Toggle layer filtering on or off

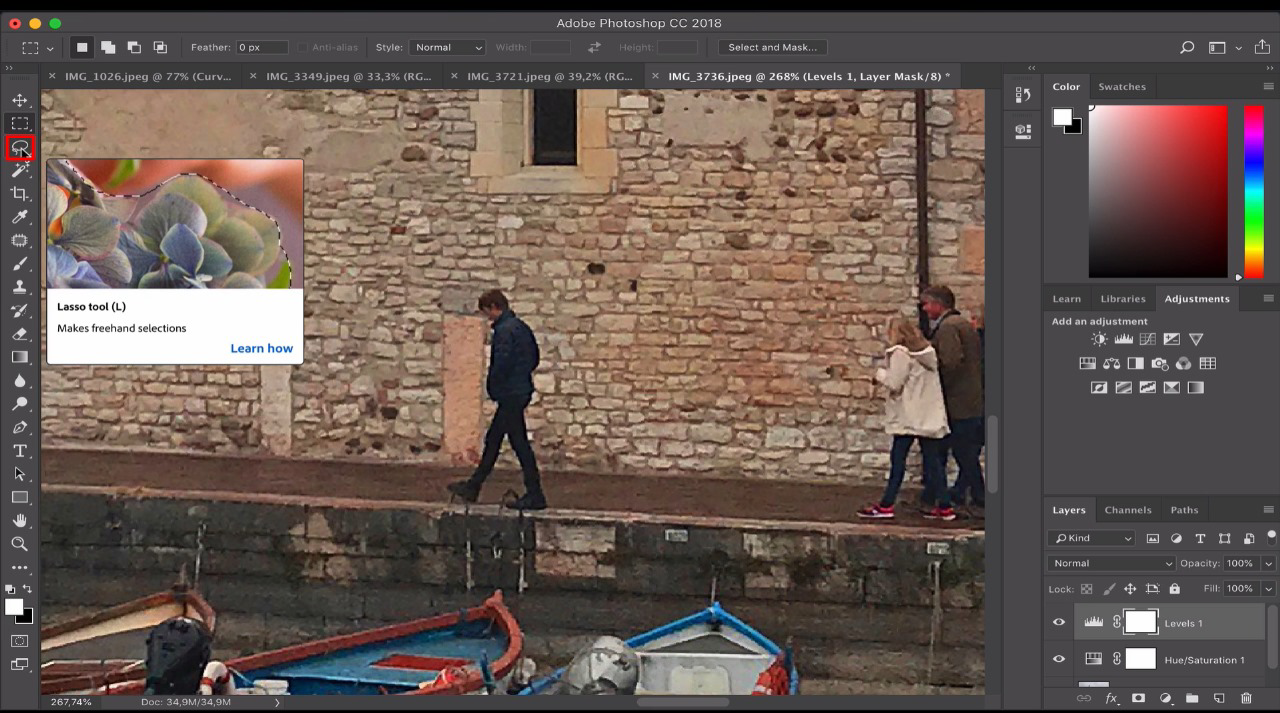[1271, 537]
